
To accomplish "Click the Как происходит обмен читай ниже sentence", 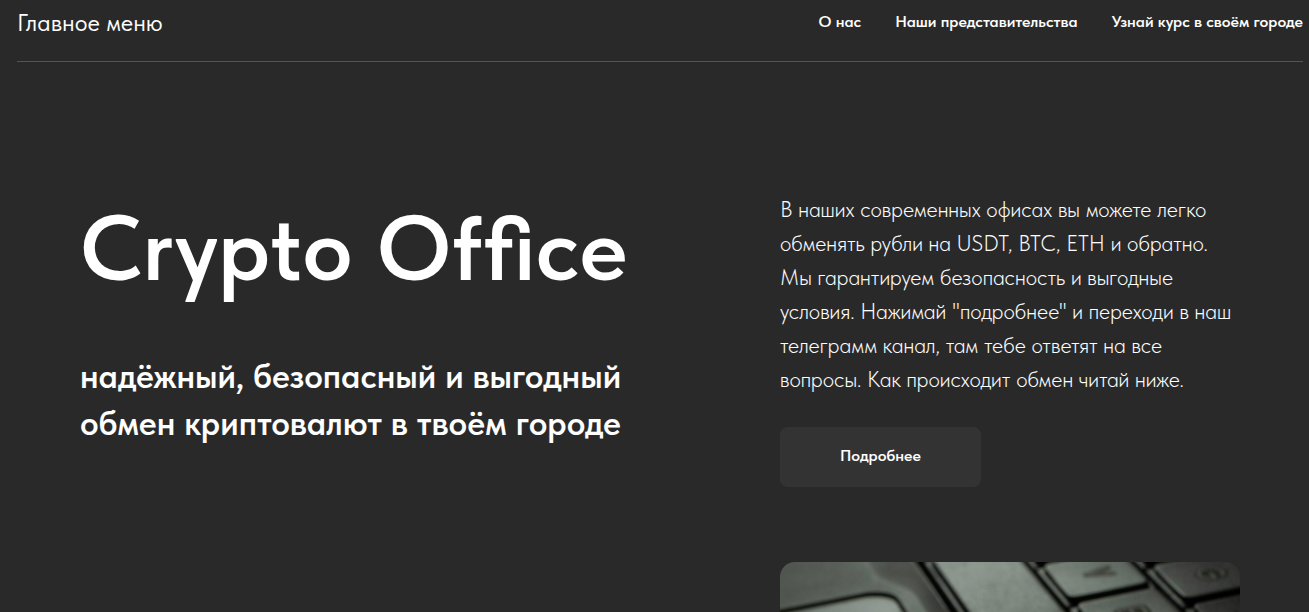I will click(1025, 381).
